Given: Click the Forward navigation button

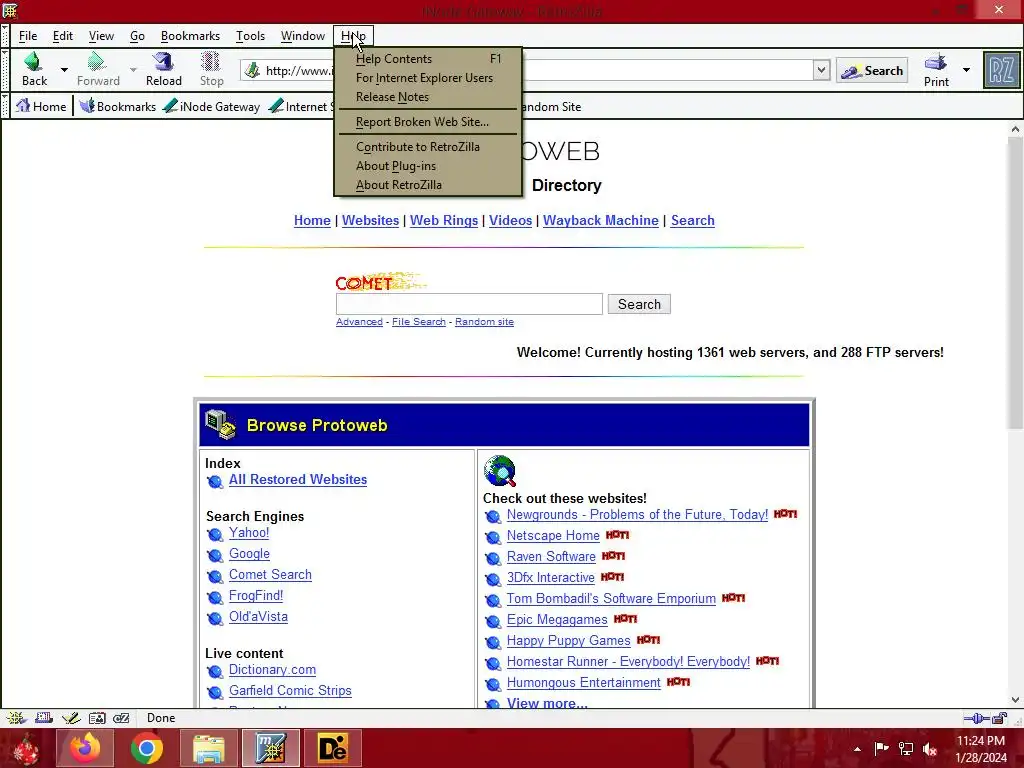Looking at the screenshot, I should click(x=98, y=69).
